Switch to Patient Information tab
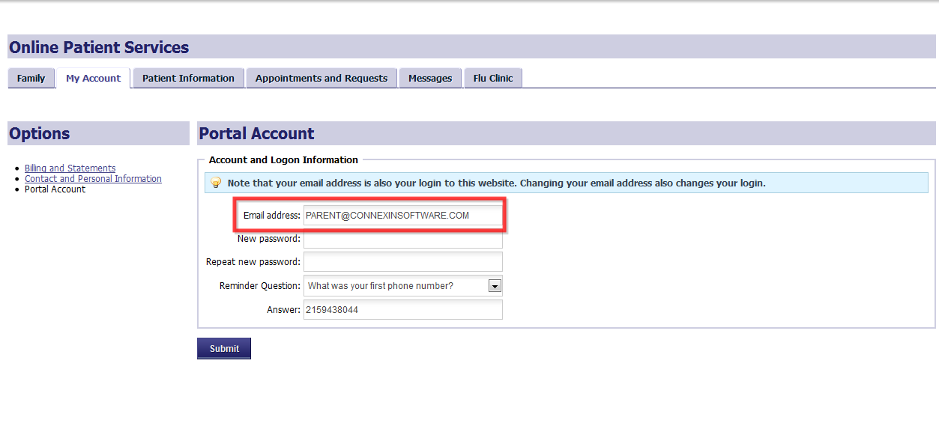This screenshot has height=435, width=939. [188, 78]
